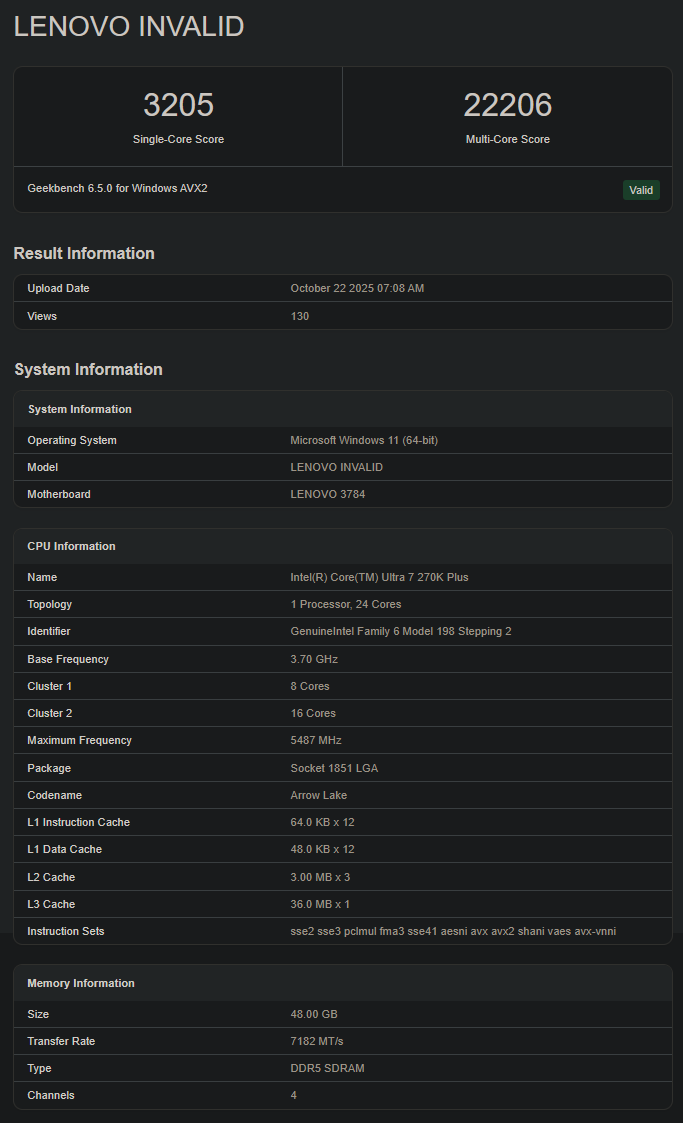Click the 7182 MT/s transfer rate value
The height and width of the screenshot is (1123, 683).
pyautogui.click(x=318, y=1041)
